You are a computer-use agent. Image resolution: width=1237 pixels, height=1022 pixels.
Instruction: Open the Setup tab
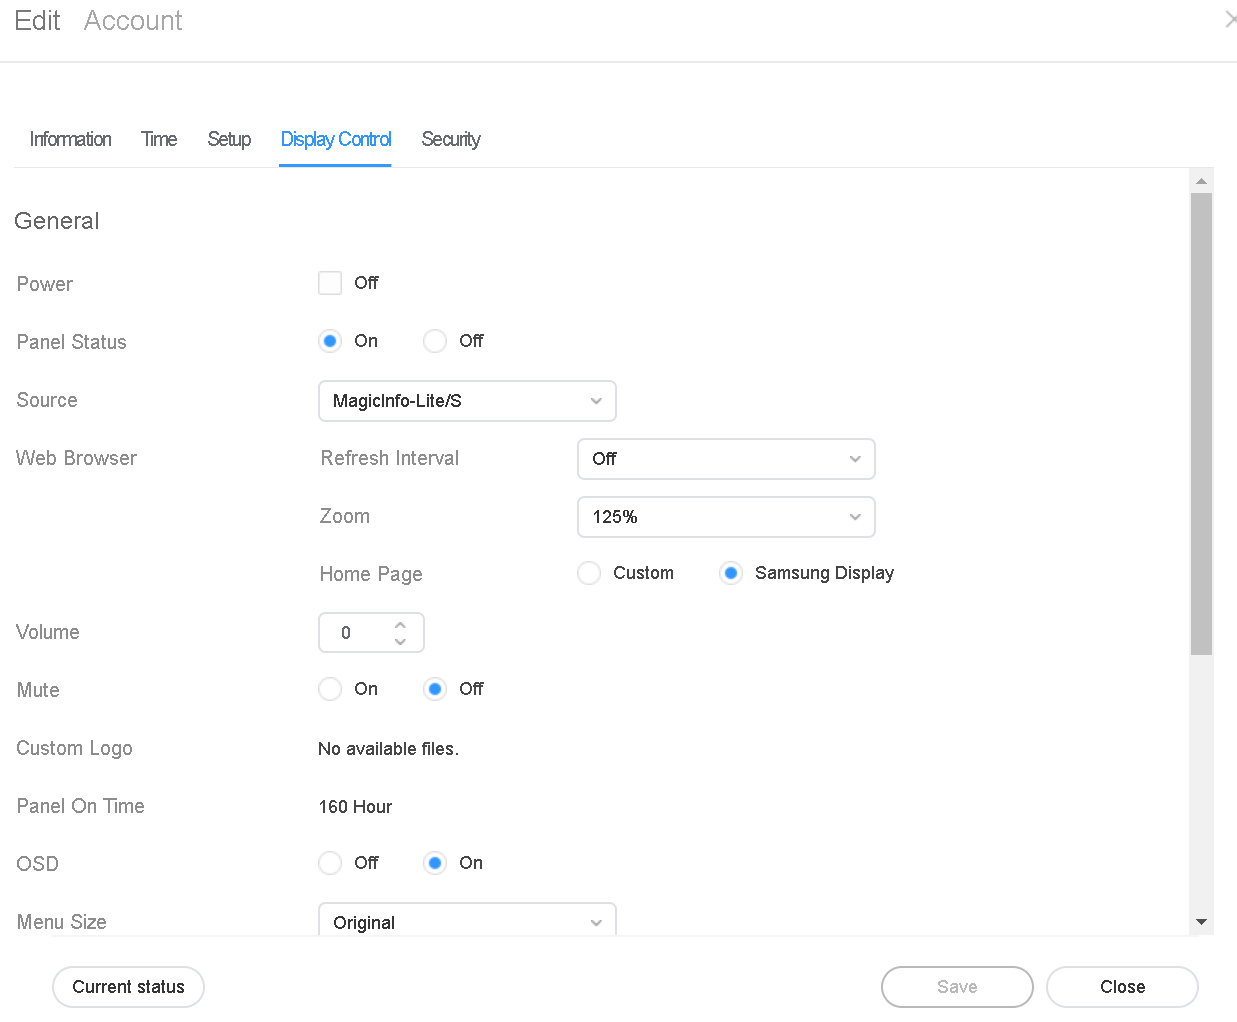coord(229,139)
